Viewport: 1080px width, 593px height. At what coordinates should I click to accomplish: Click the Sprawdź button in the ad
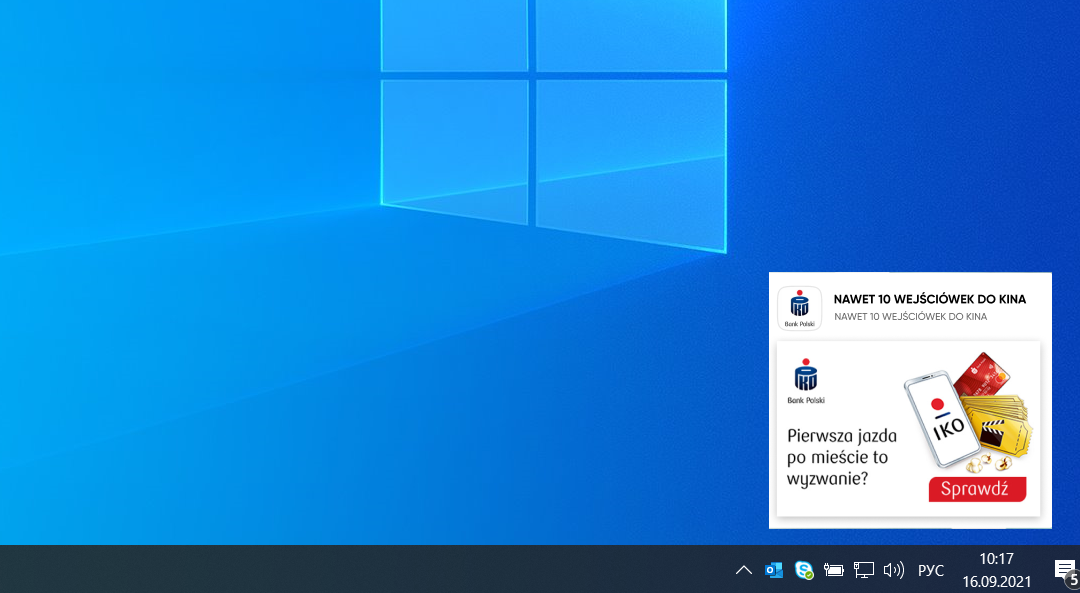click(977, 489)
